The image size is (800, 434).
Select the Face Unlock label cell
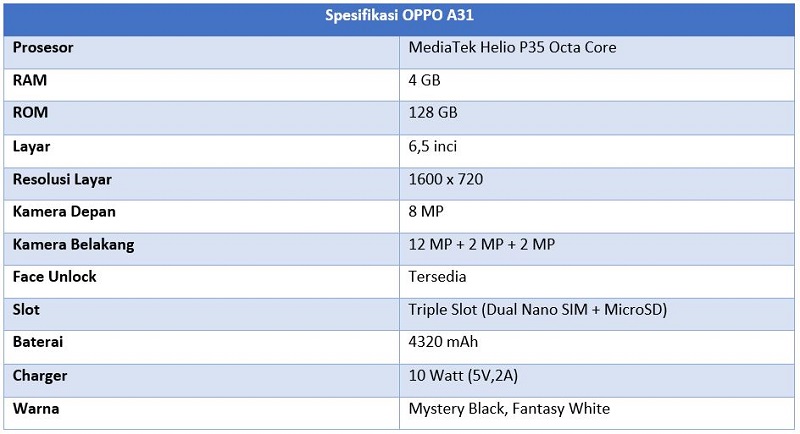click(x=55, y=277)
